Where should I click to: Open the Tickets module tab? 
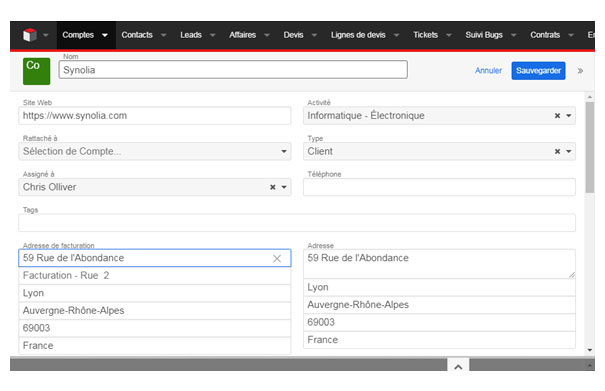426,35
